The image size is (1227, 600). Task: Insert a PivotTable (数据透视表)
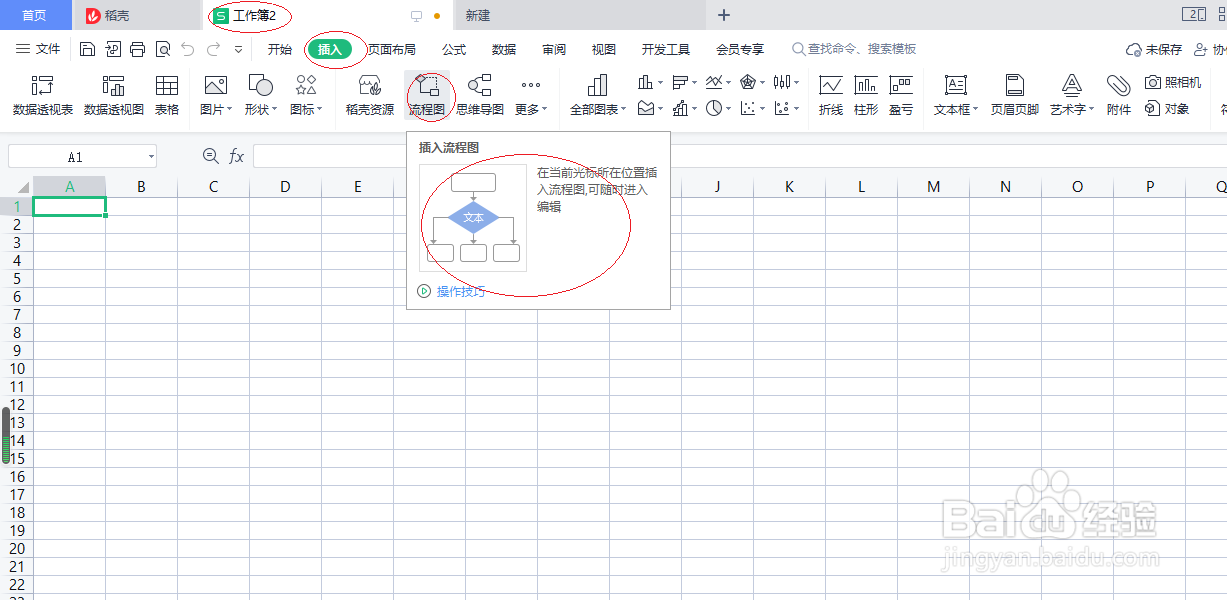43,95
